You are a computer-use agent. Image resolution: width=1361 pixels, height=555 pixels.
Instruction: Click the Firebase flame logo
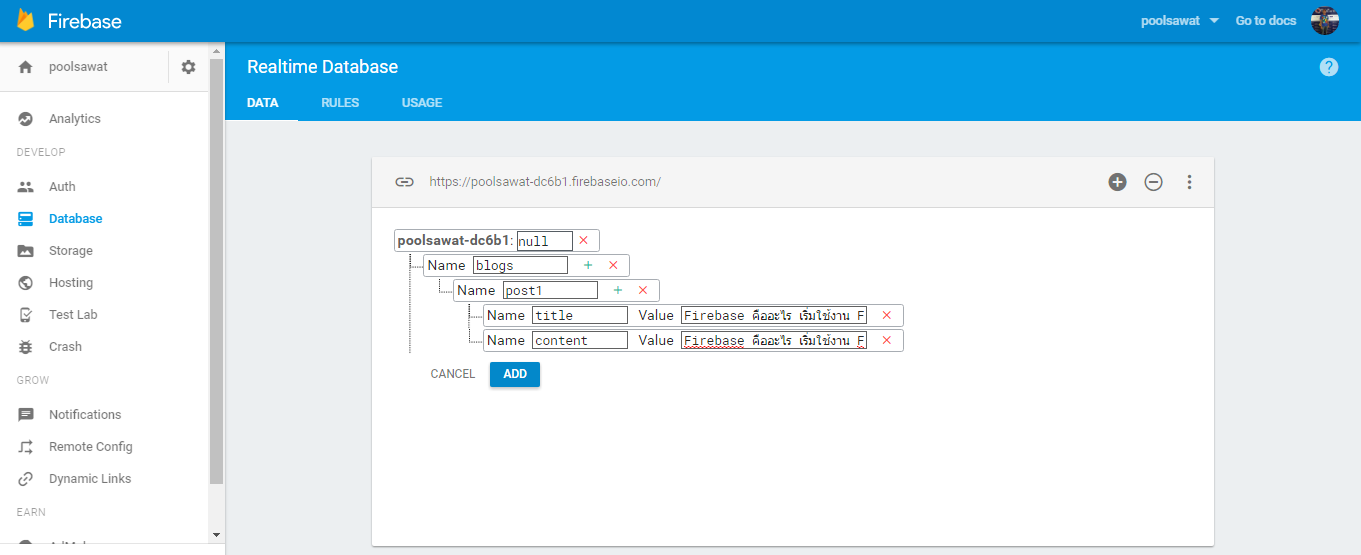26,20
